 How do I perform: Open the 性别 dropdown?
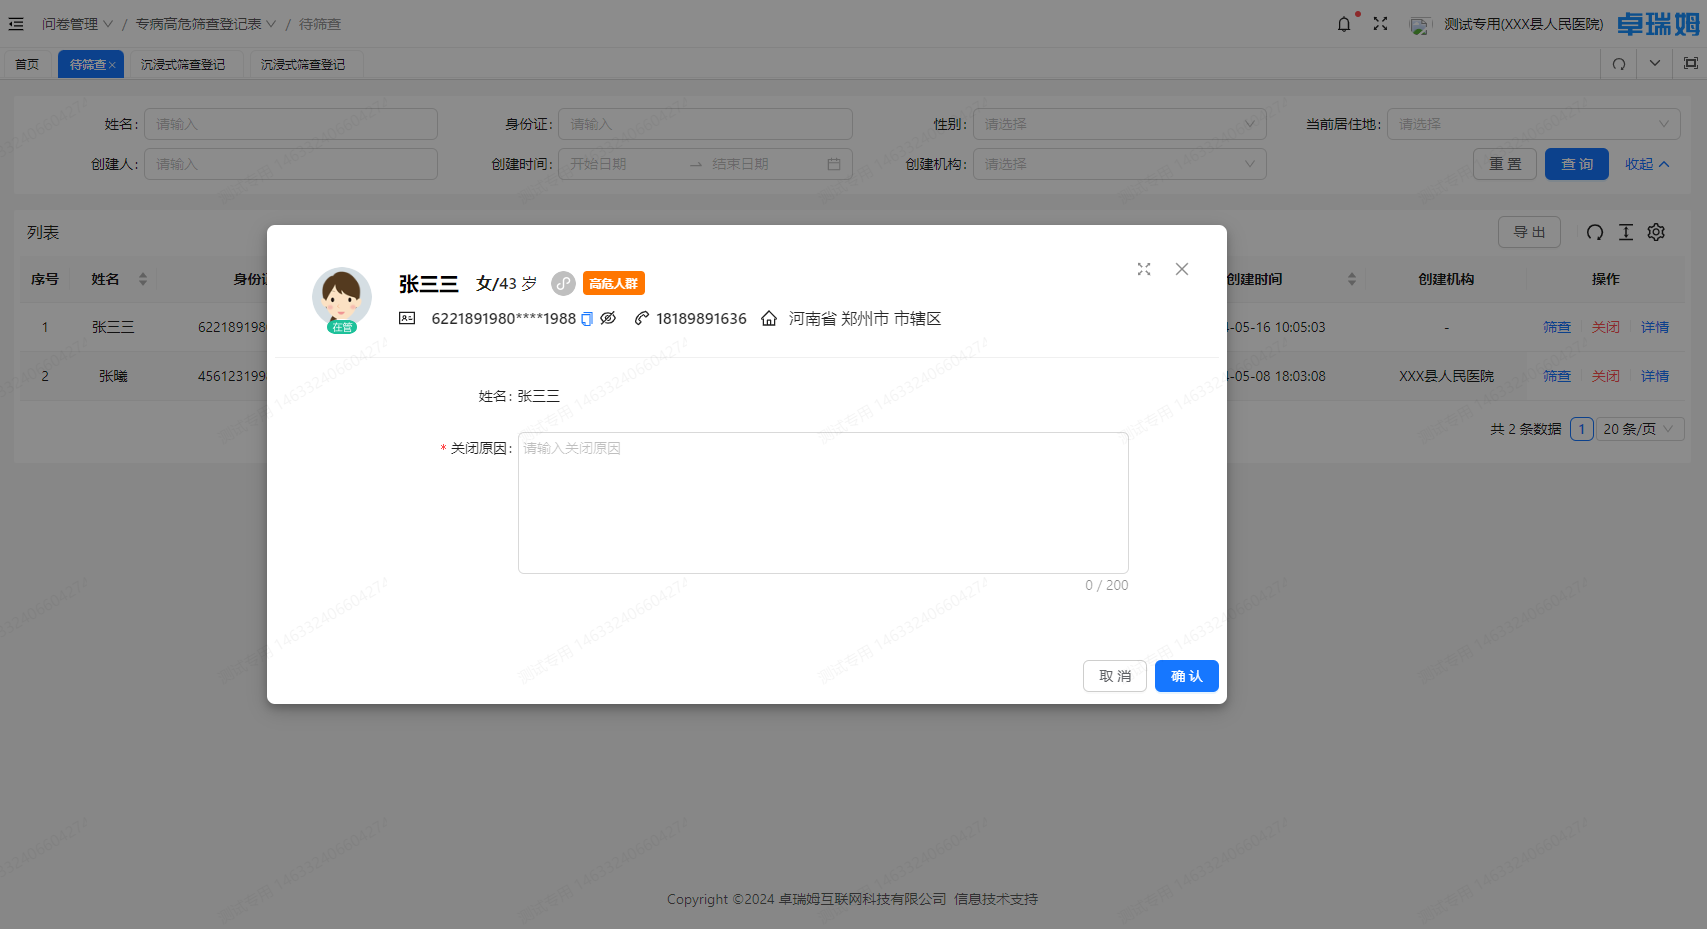tap(1119, 124)
